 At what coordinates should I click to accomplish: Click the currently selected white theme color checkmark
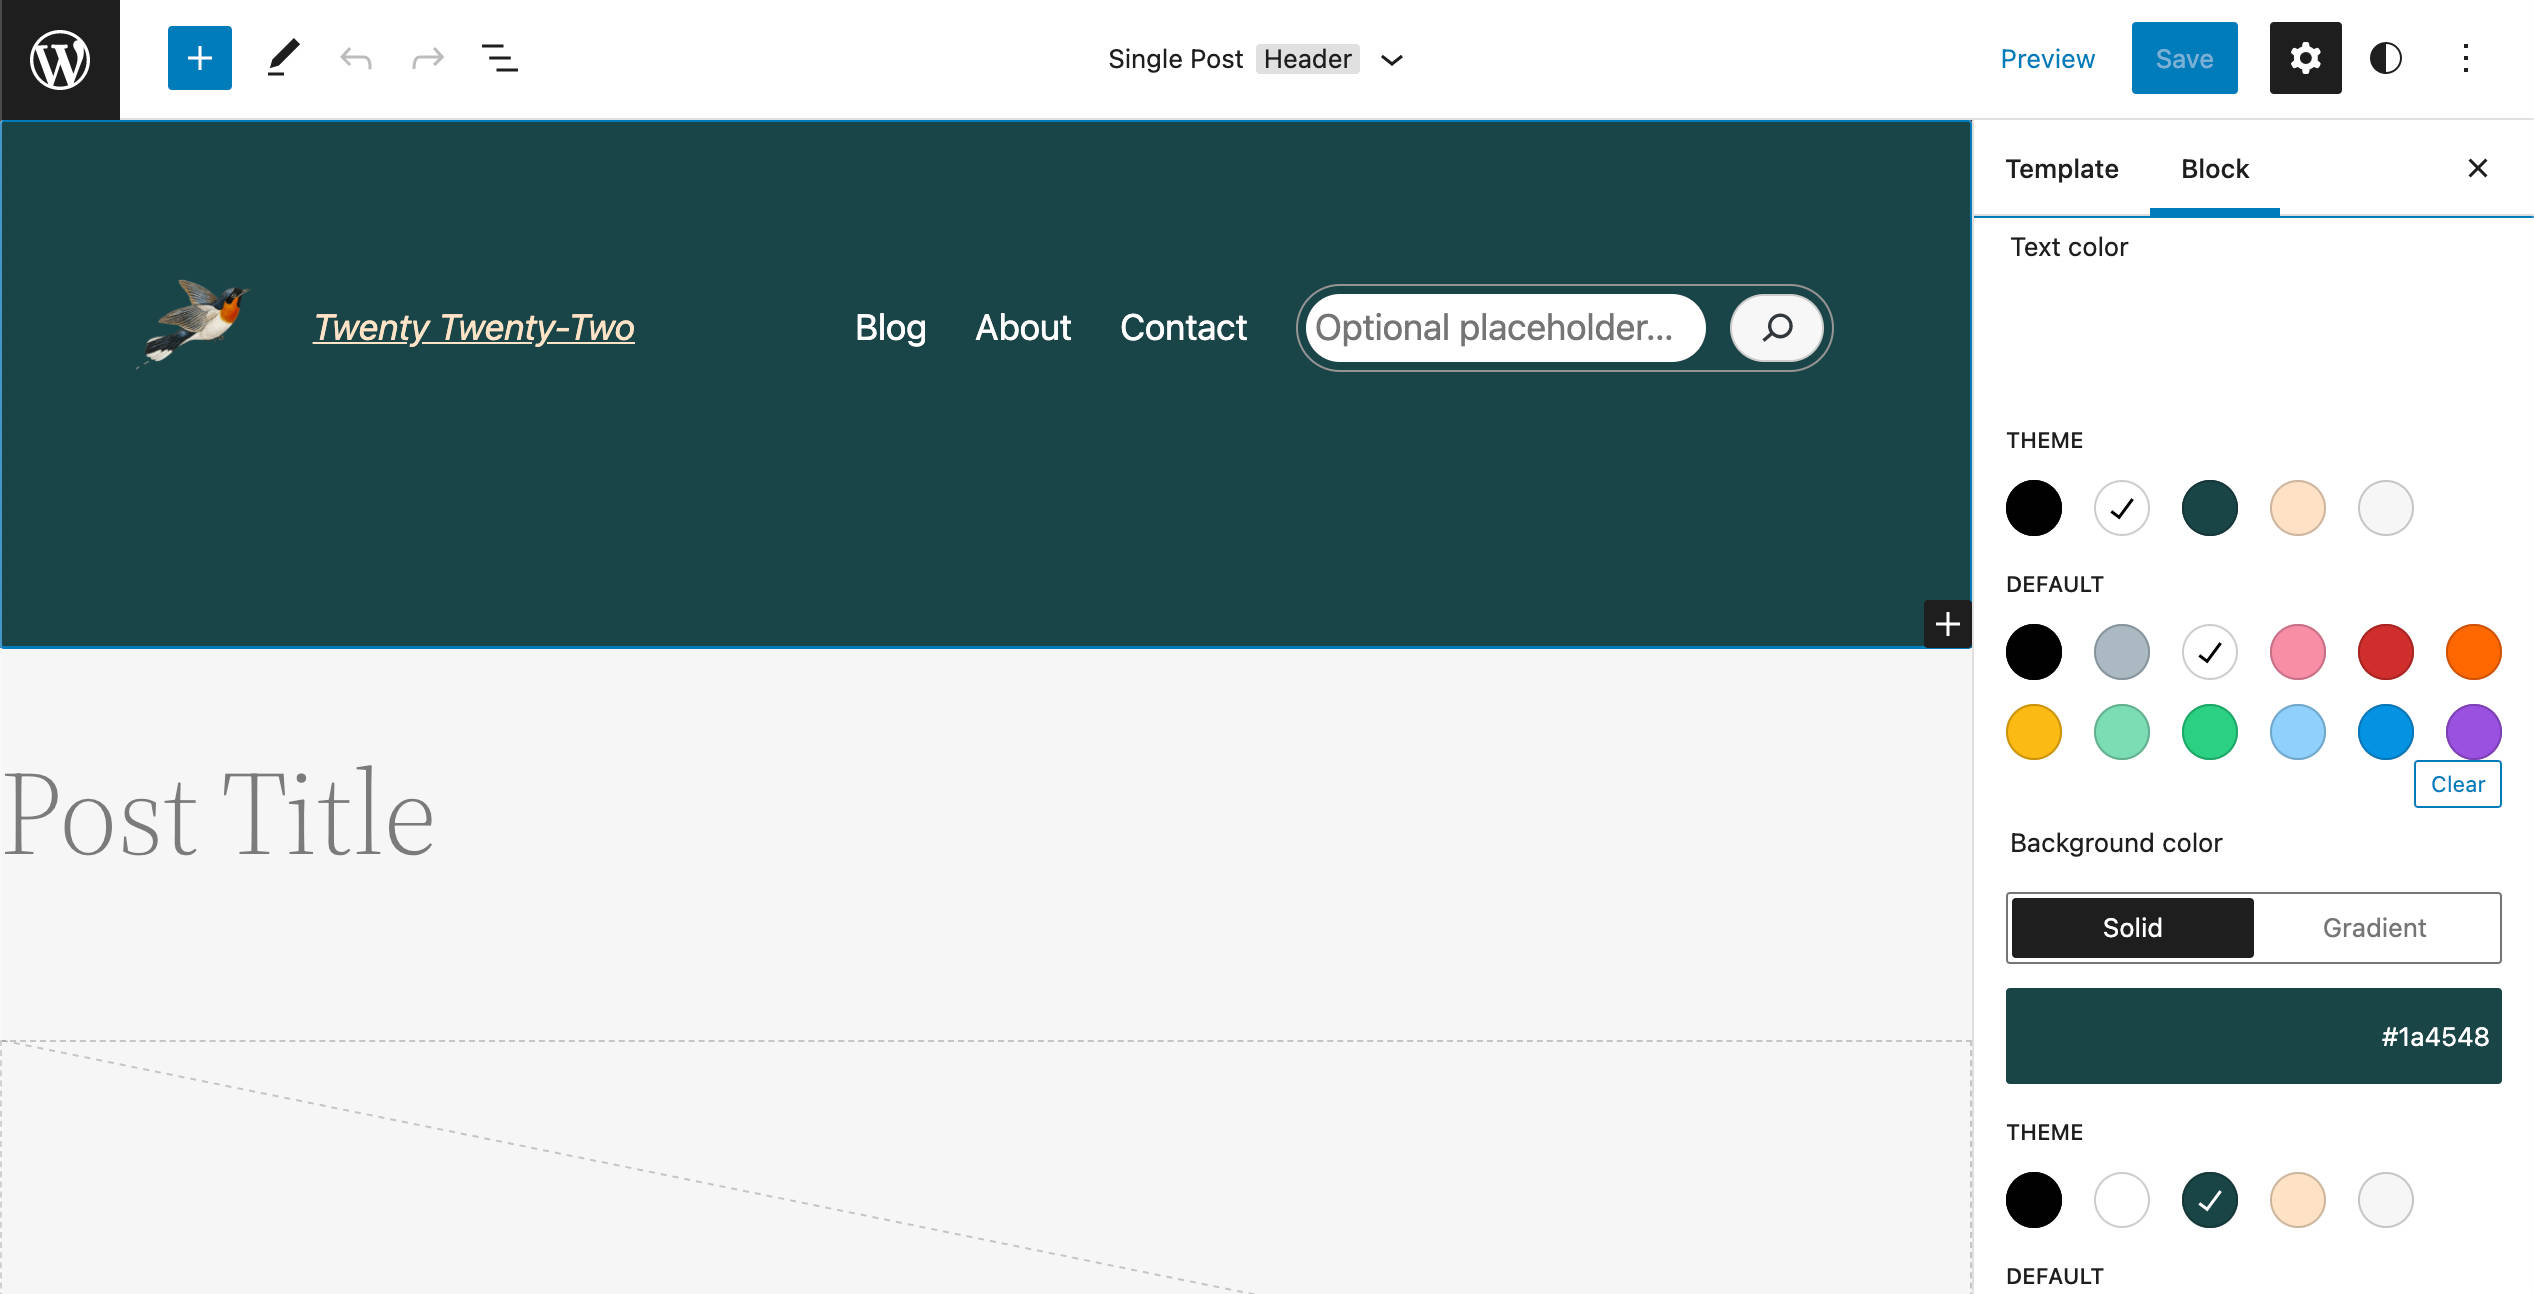(x=2123, y=508)
